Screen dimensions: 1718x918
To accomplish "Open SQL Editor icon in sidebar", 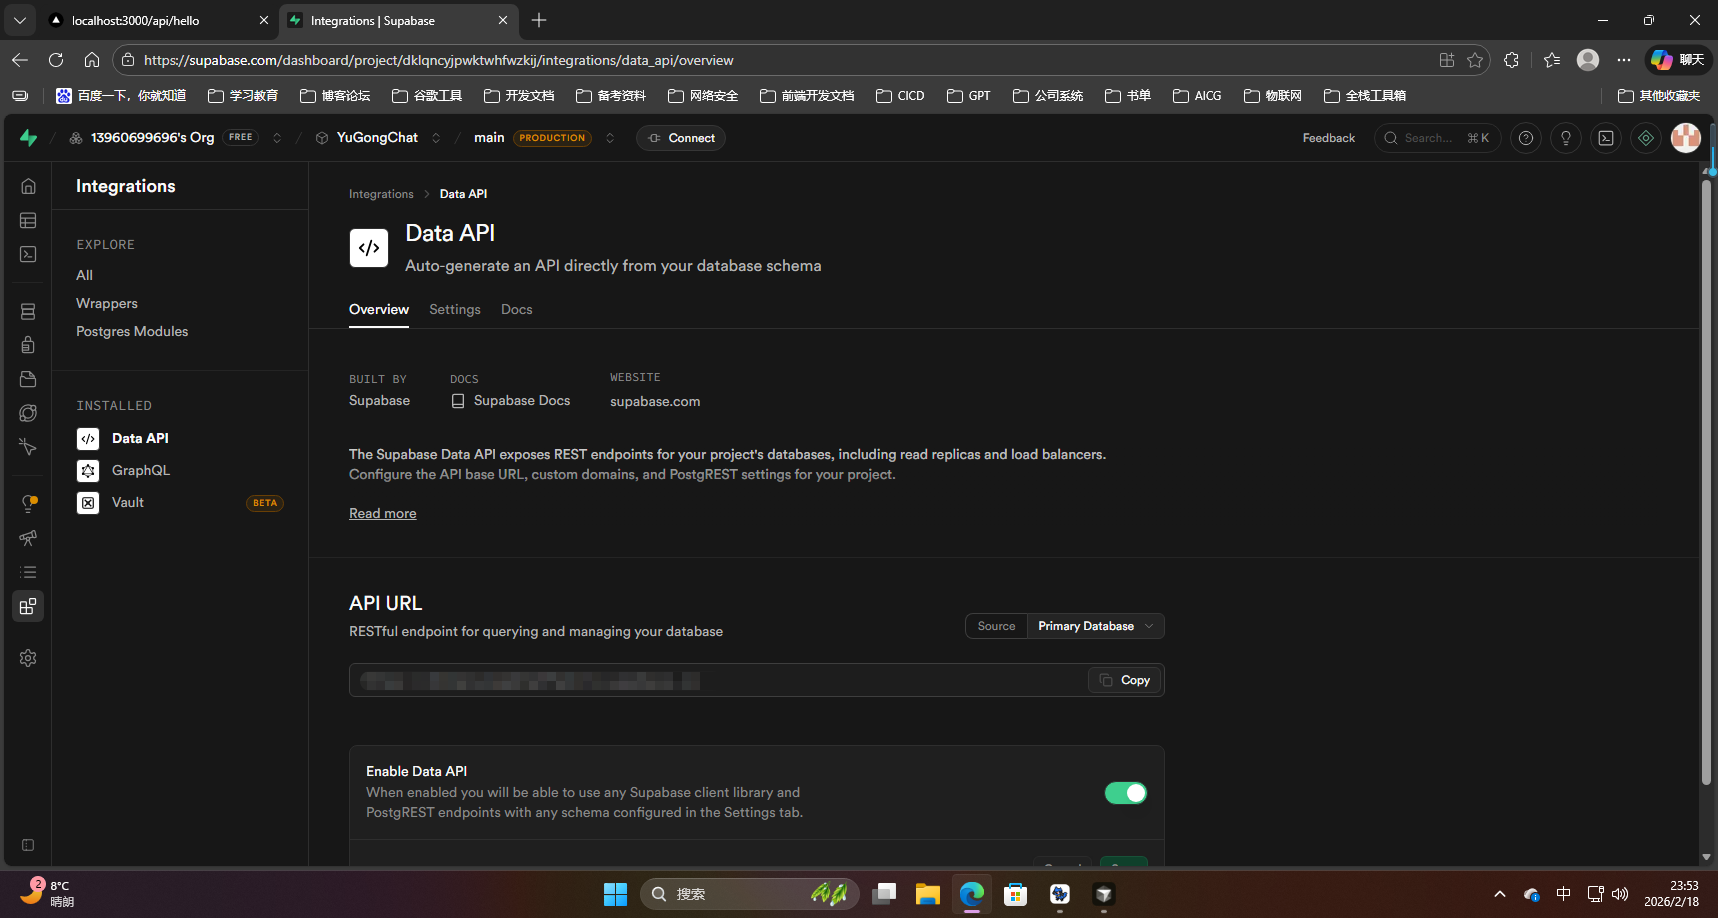I will [28, 254].
